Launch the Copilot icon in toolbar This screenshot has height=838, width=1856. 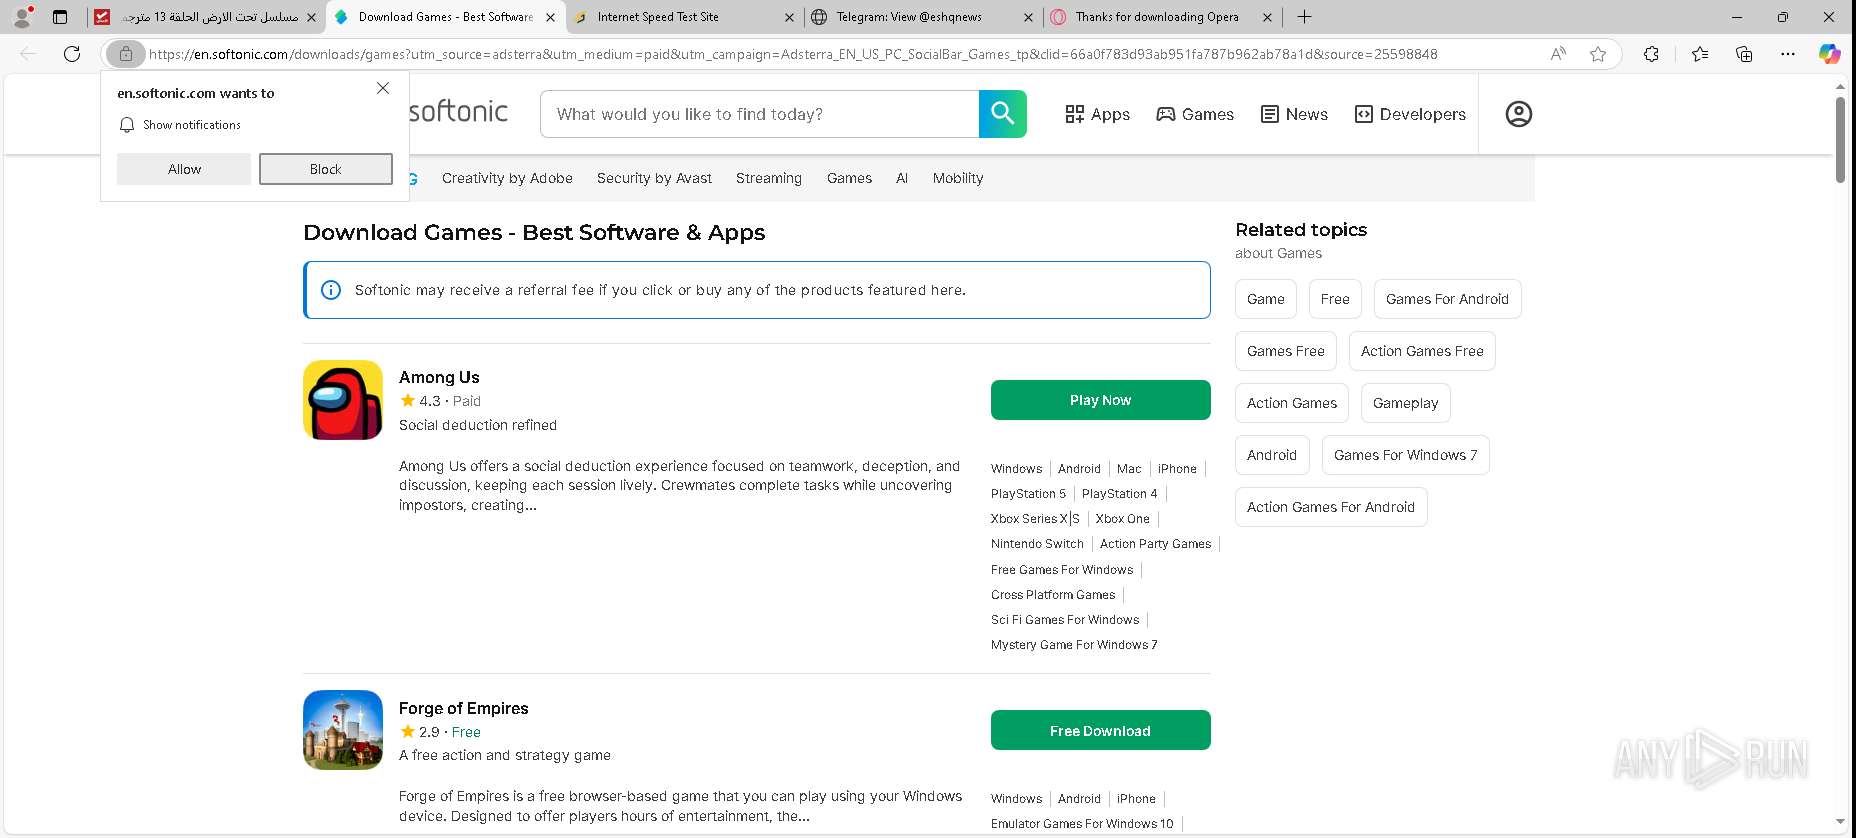click(x=1829, y=54)
